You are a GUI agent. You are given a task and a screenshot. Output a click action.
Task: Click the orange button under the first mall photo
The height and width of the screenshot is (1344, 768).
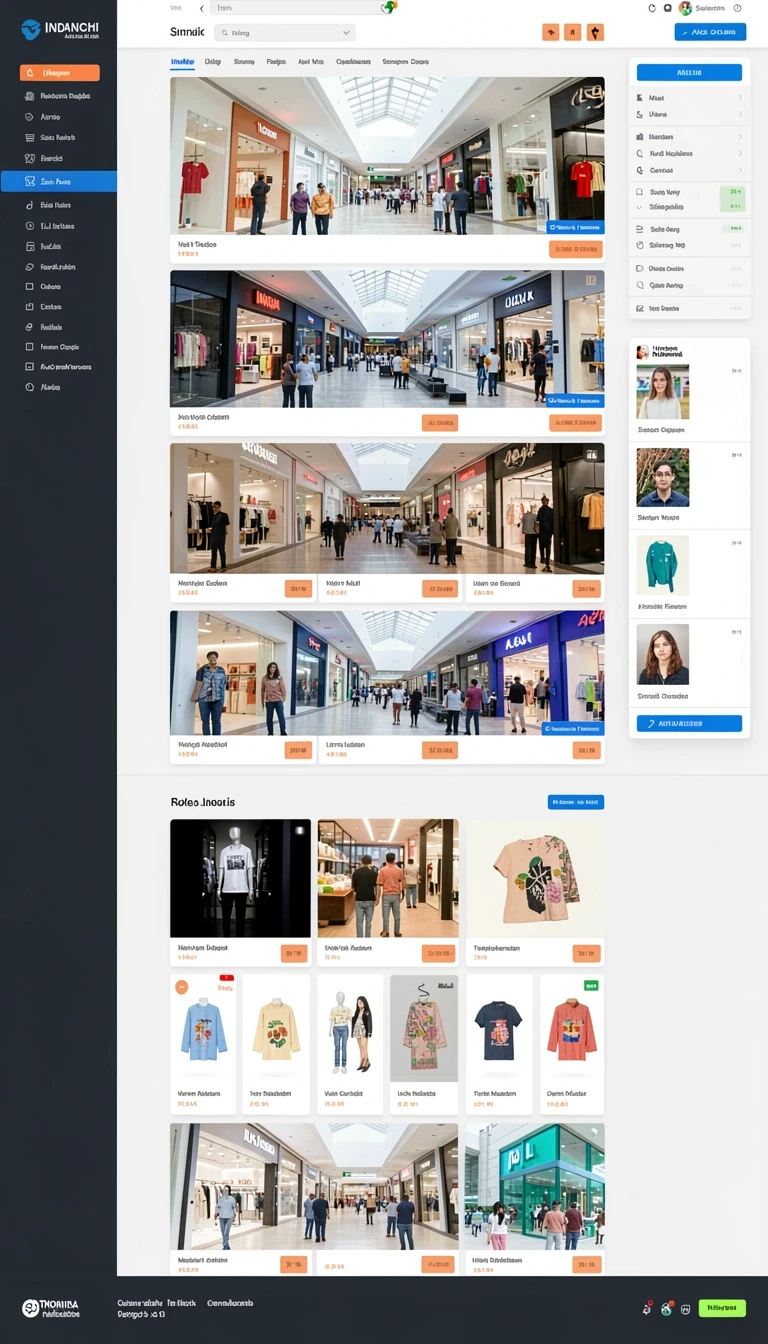[x=576, y=250]
